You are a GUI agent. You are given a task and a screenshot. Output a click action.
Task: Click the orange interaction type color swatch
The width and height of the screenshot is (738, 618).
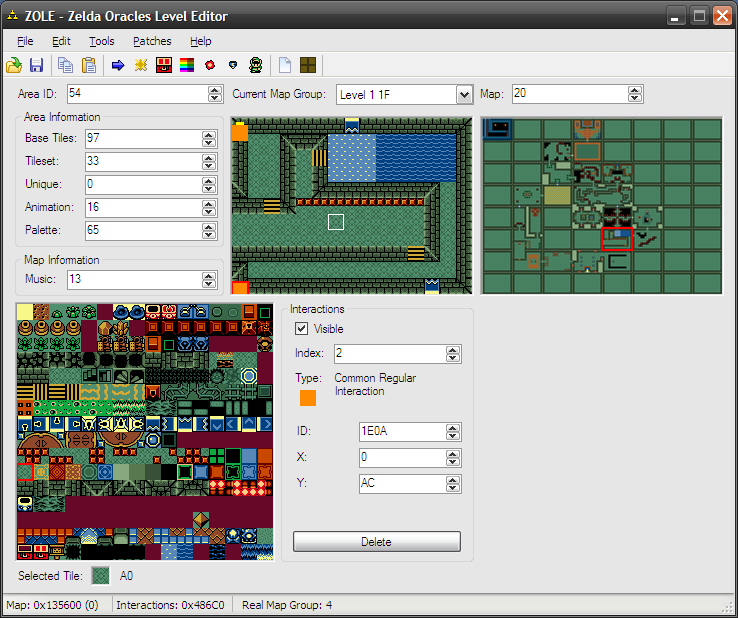click(x=308, y=397)
